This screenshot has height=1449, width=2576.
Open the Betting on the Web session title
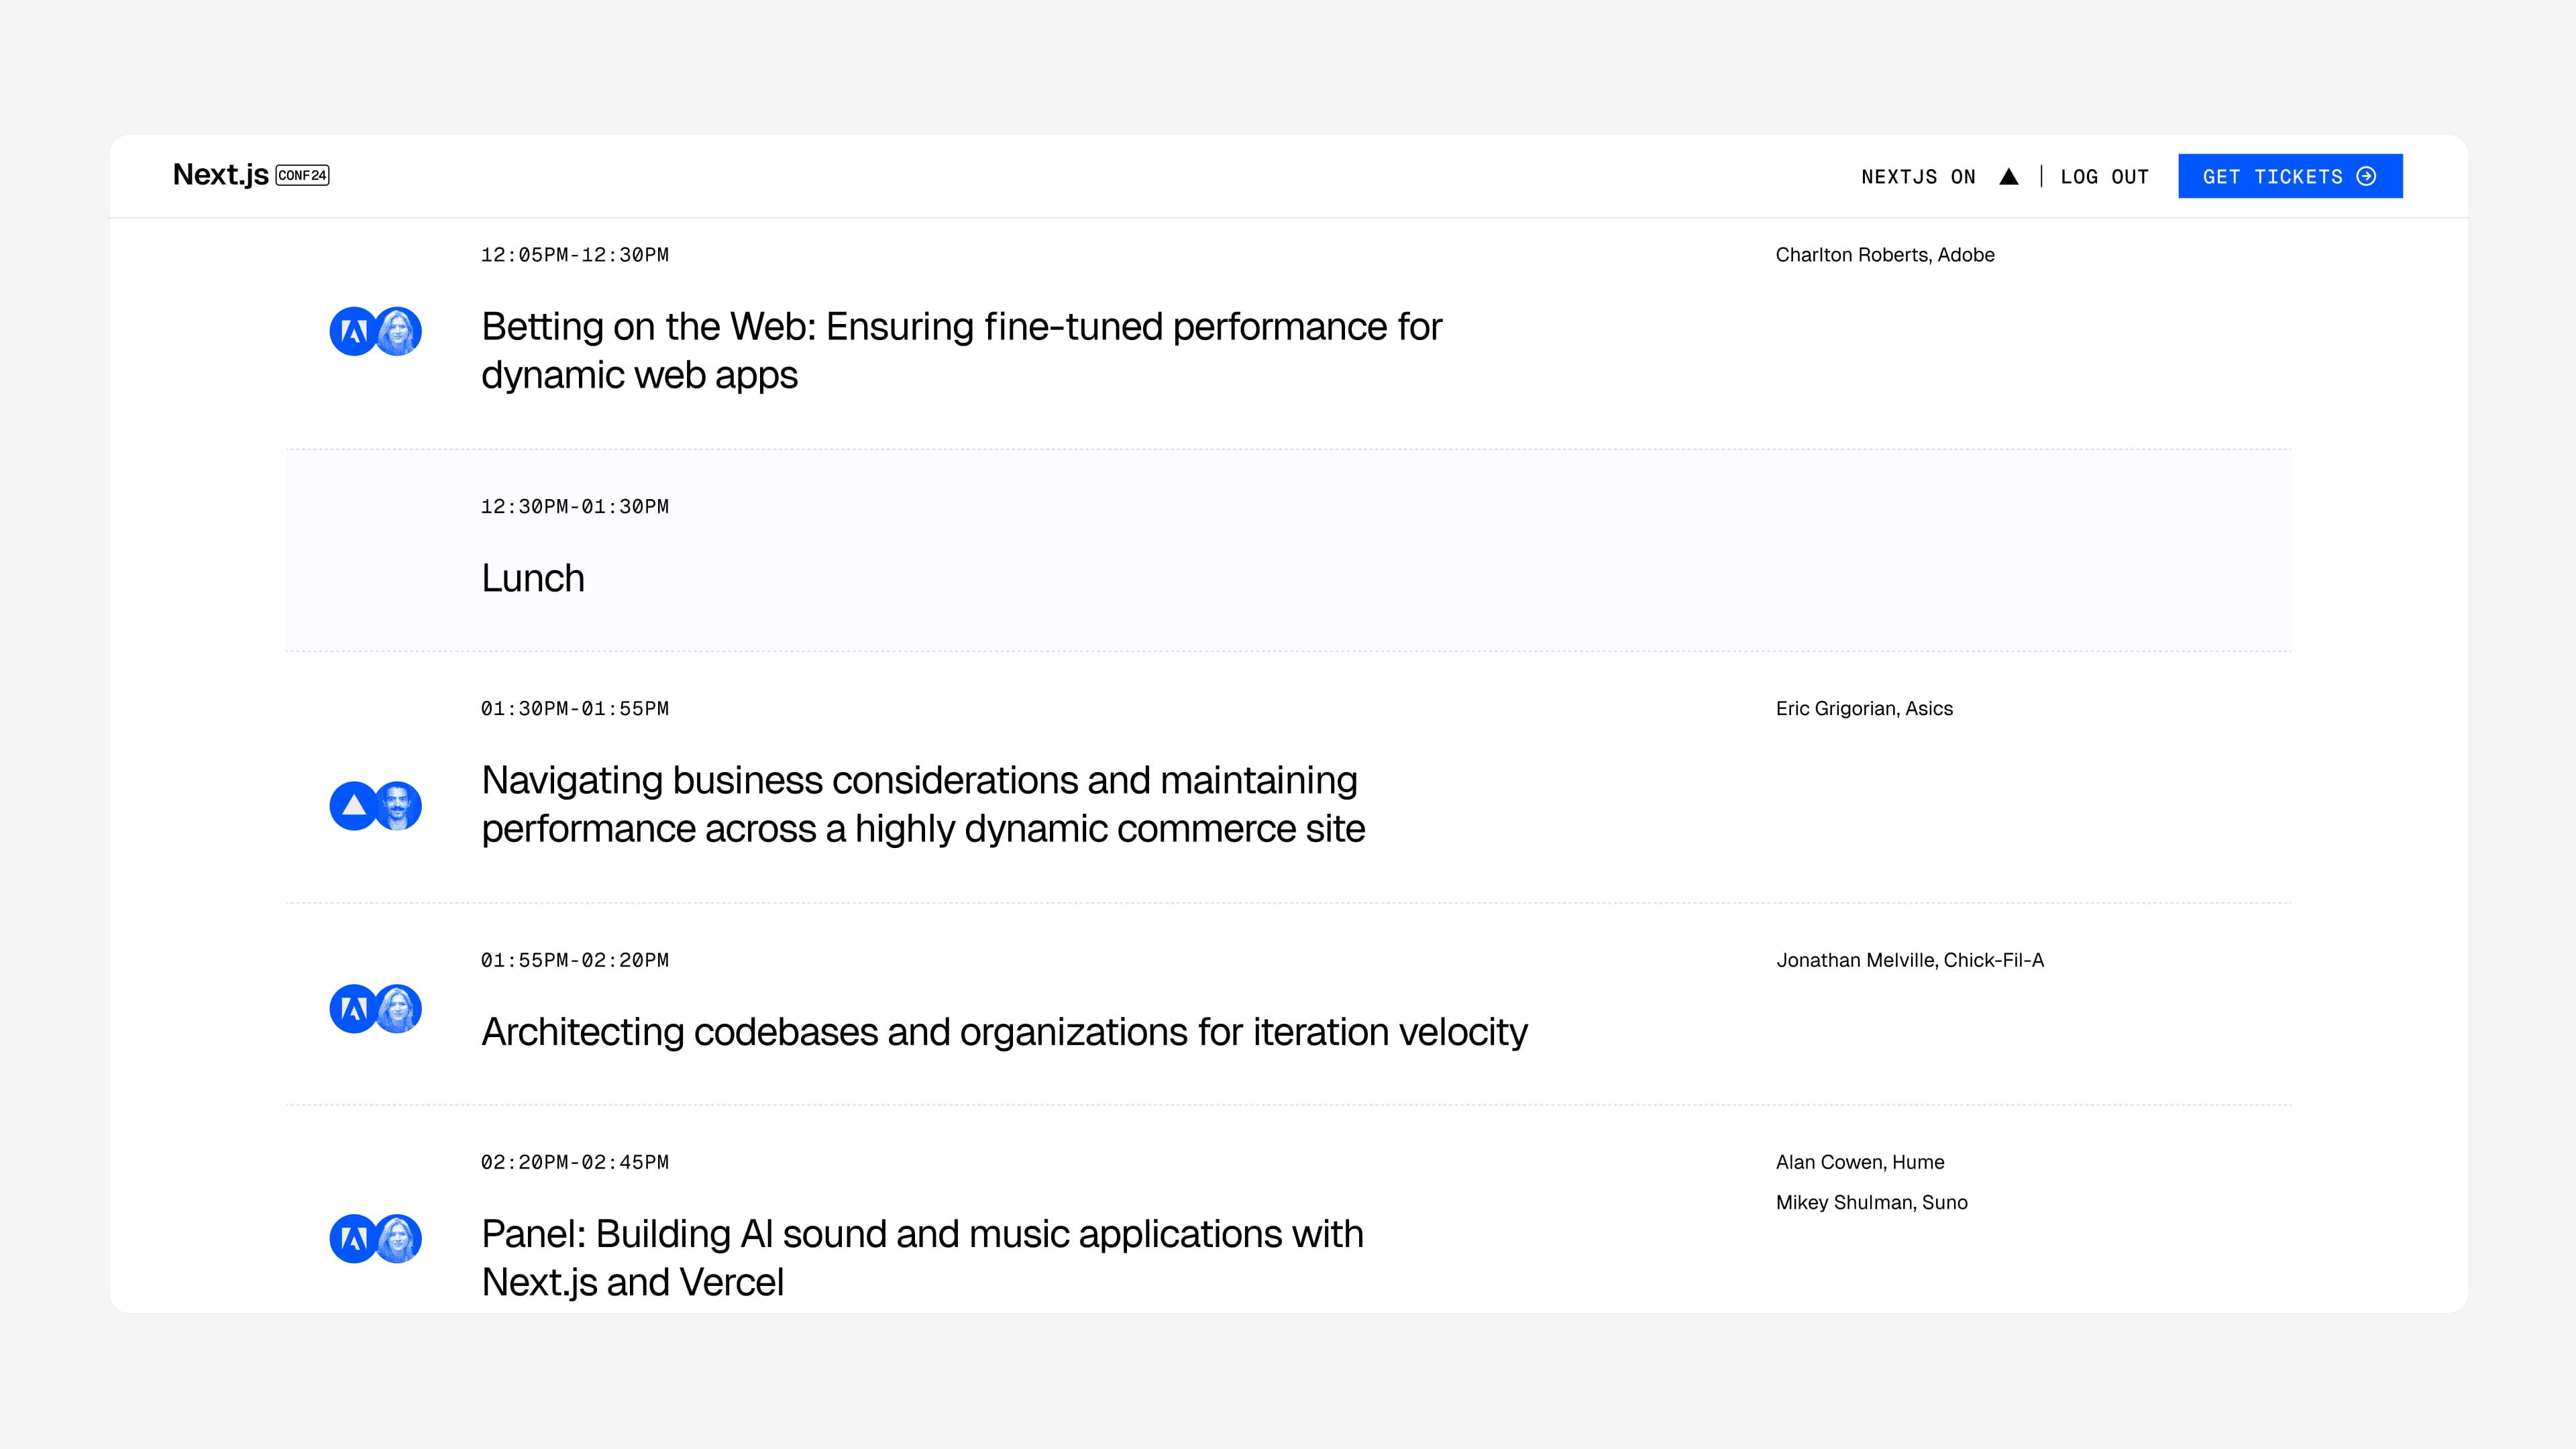pos(960,351)
